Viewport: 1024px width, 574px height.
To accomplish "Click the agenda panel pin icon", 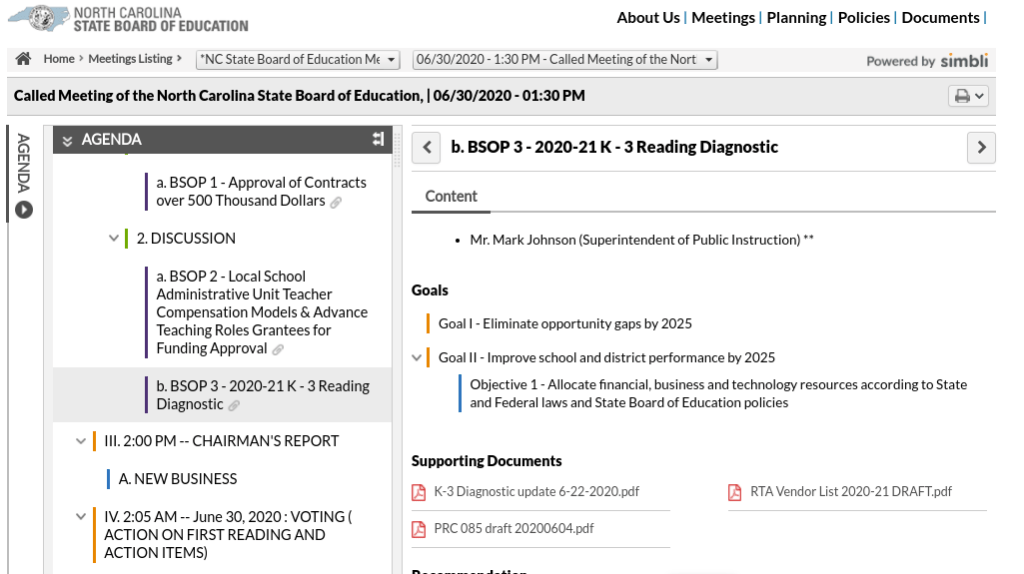I will click(377, 139).
